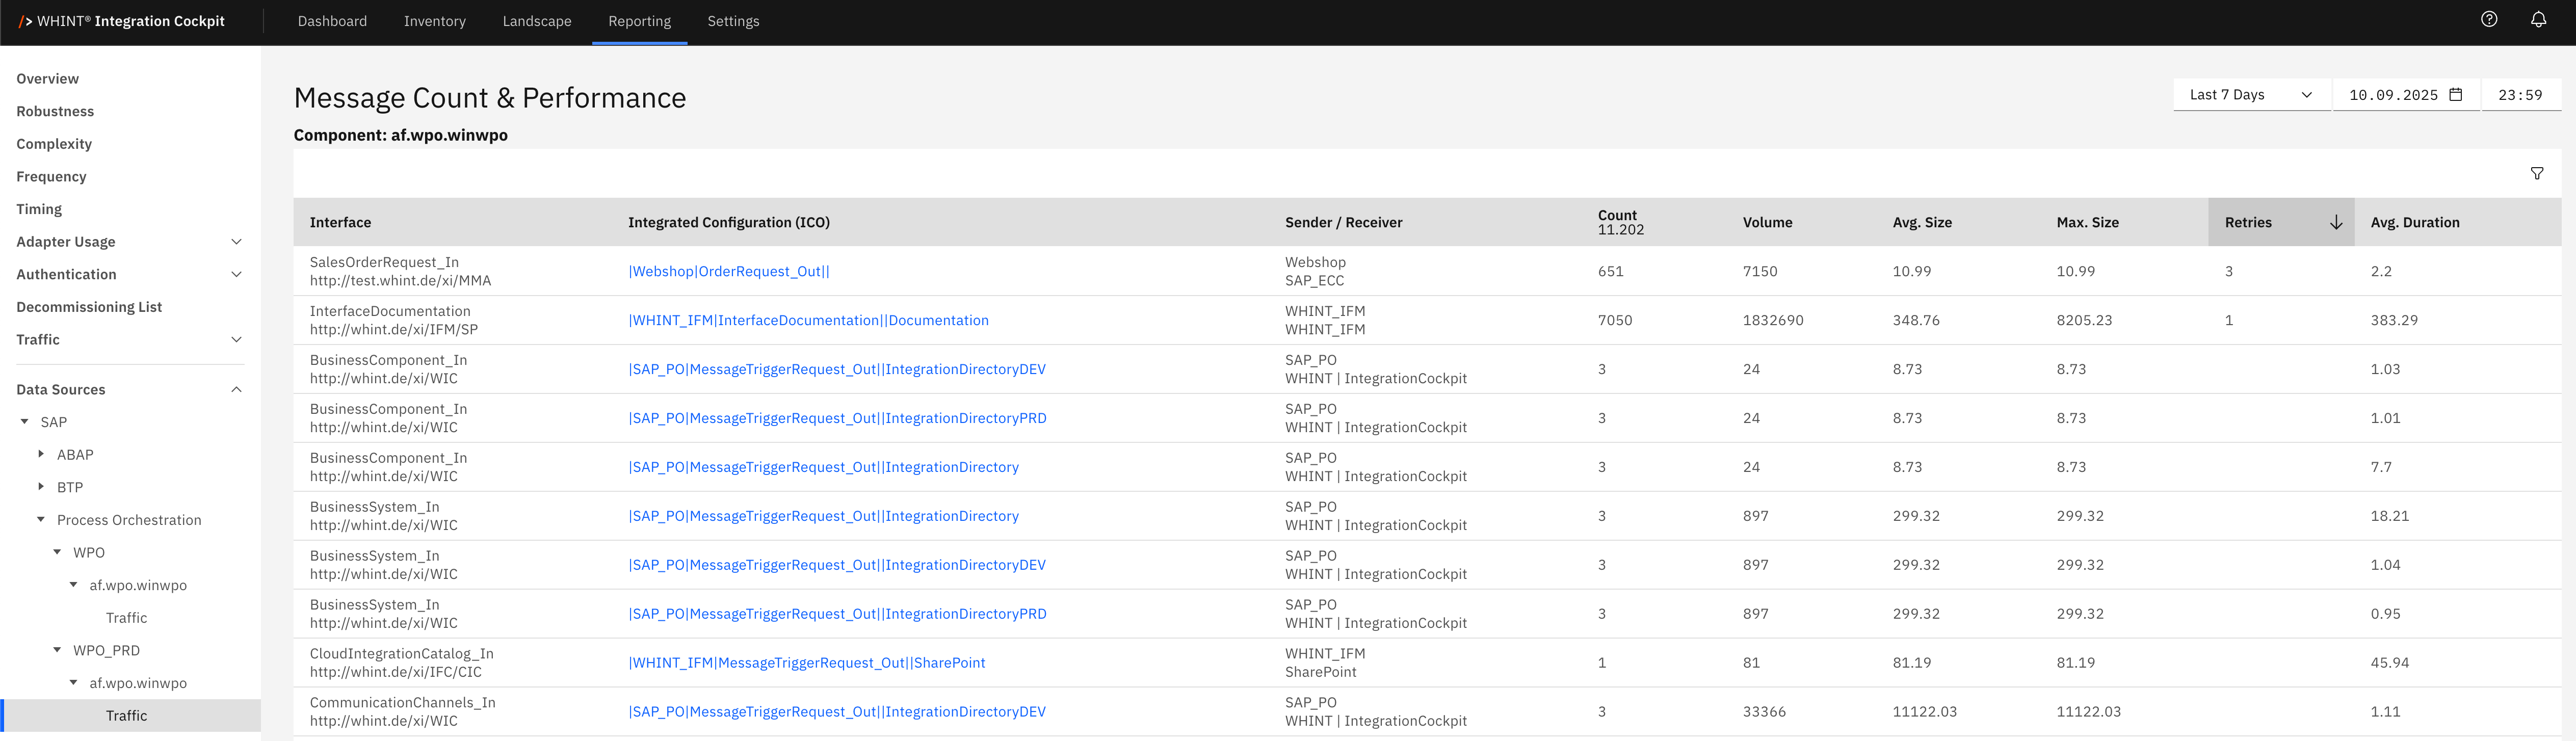Click the Component: af.wpo.winwpo subtitle
Screen dimensions: 2576x741
pos(401,135)
